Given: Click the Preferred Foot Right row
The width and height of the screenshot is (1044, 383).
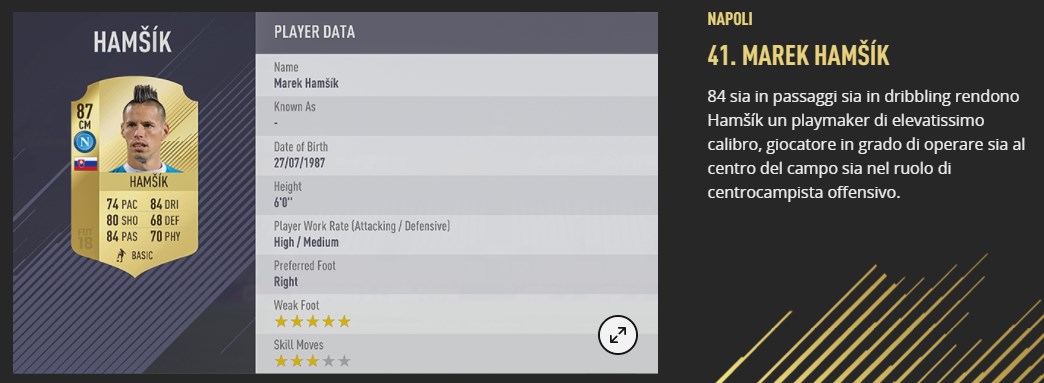Looking at the screenshot, I should click(x=457, y=274).
